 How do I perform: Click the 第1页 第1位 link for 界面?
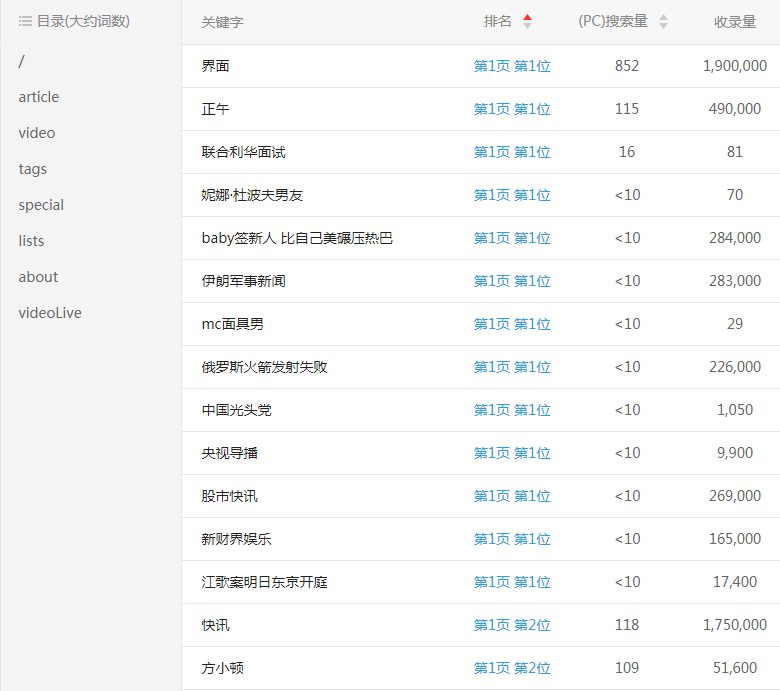512,66
